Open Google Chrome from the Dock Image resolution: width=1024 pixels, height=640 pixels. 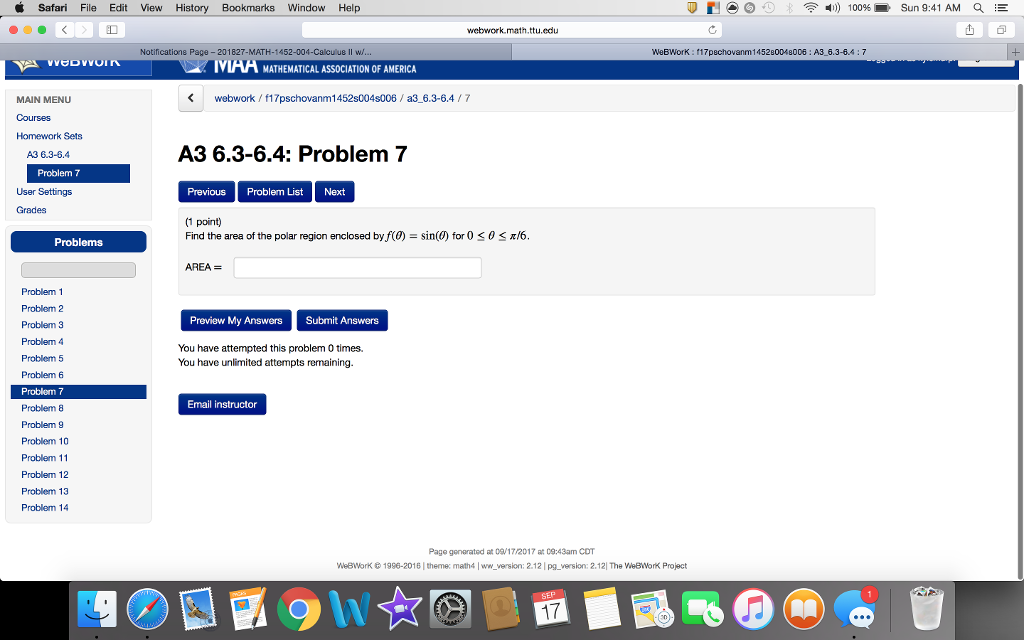tap(299, 608)
